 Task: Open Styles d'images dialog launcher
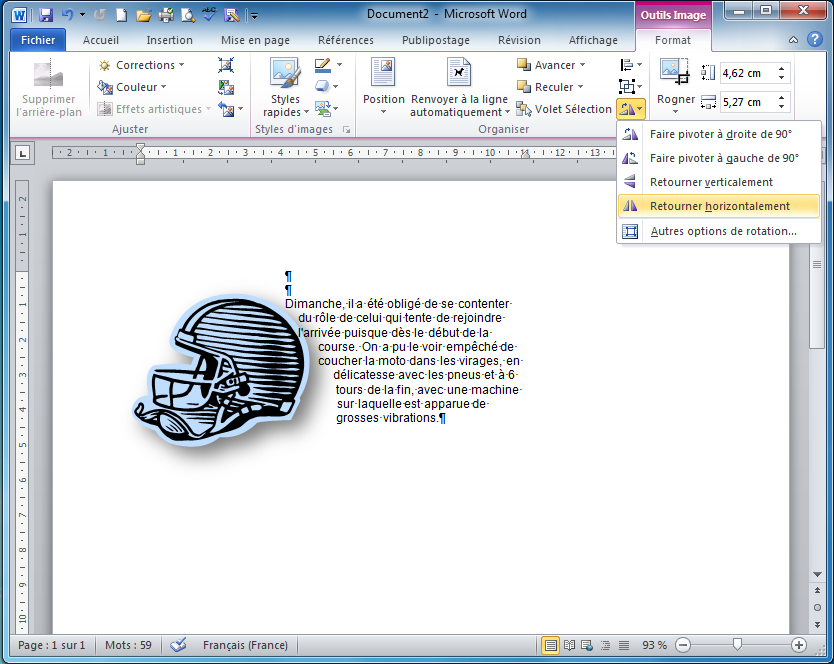[347, 129]
